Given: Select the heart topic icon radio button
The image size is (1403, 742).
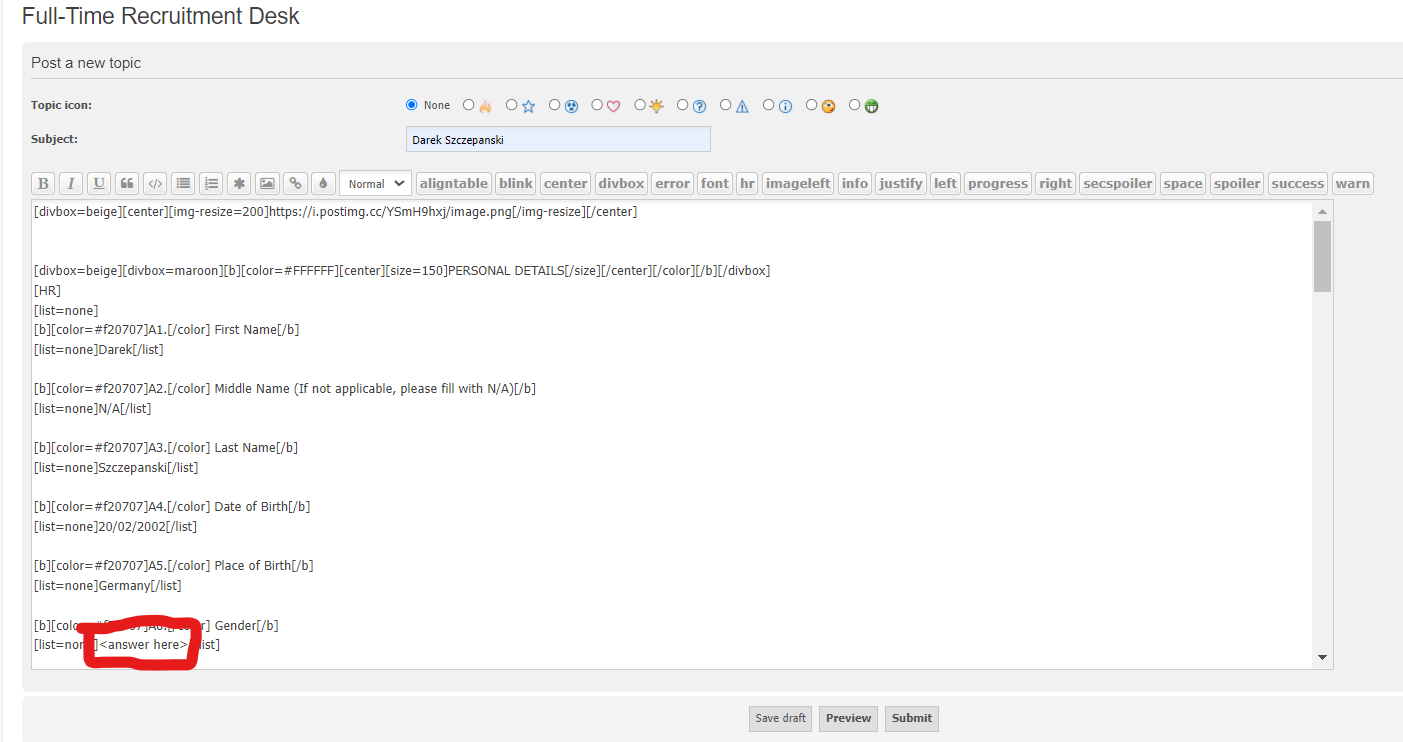Looking at the screenshot, I should [x=597, y=105].
